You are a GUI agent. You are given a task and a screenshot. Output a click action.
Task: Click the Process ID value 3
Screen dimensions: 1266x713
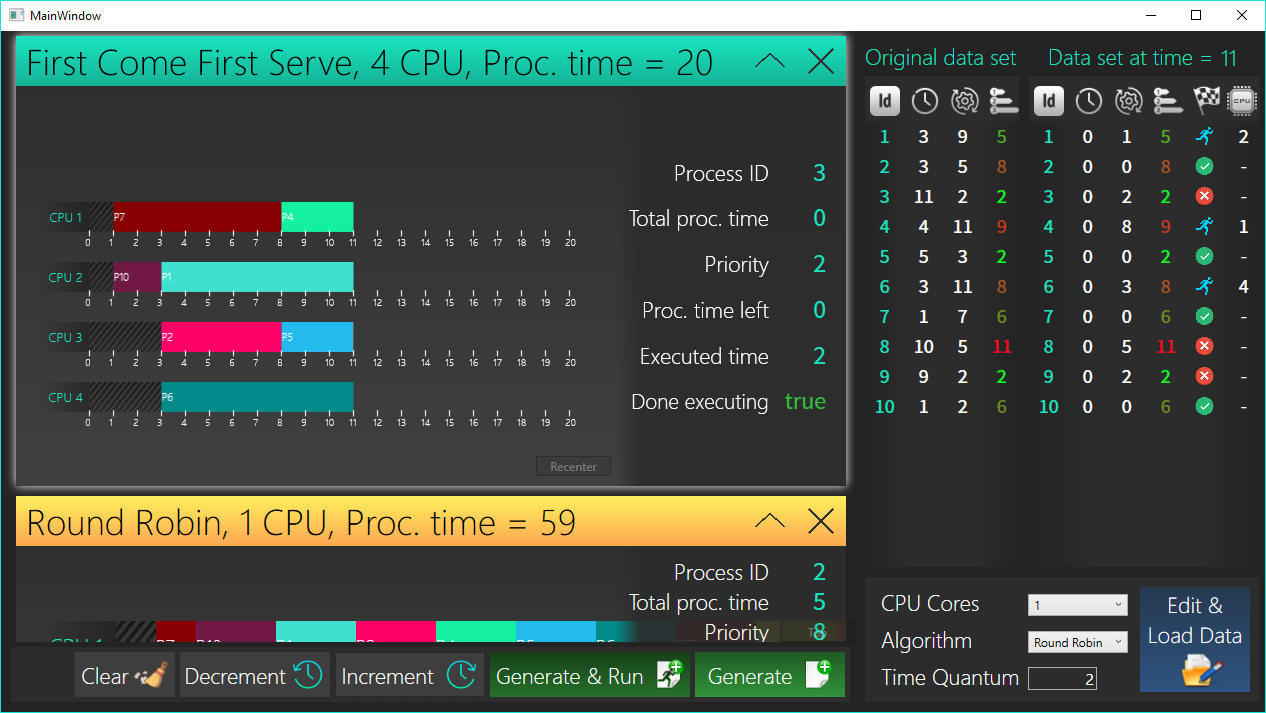click(819, 174)
